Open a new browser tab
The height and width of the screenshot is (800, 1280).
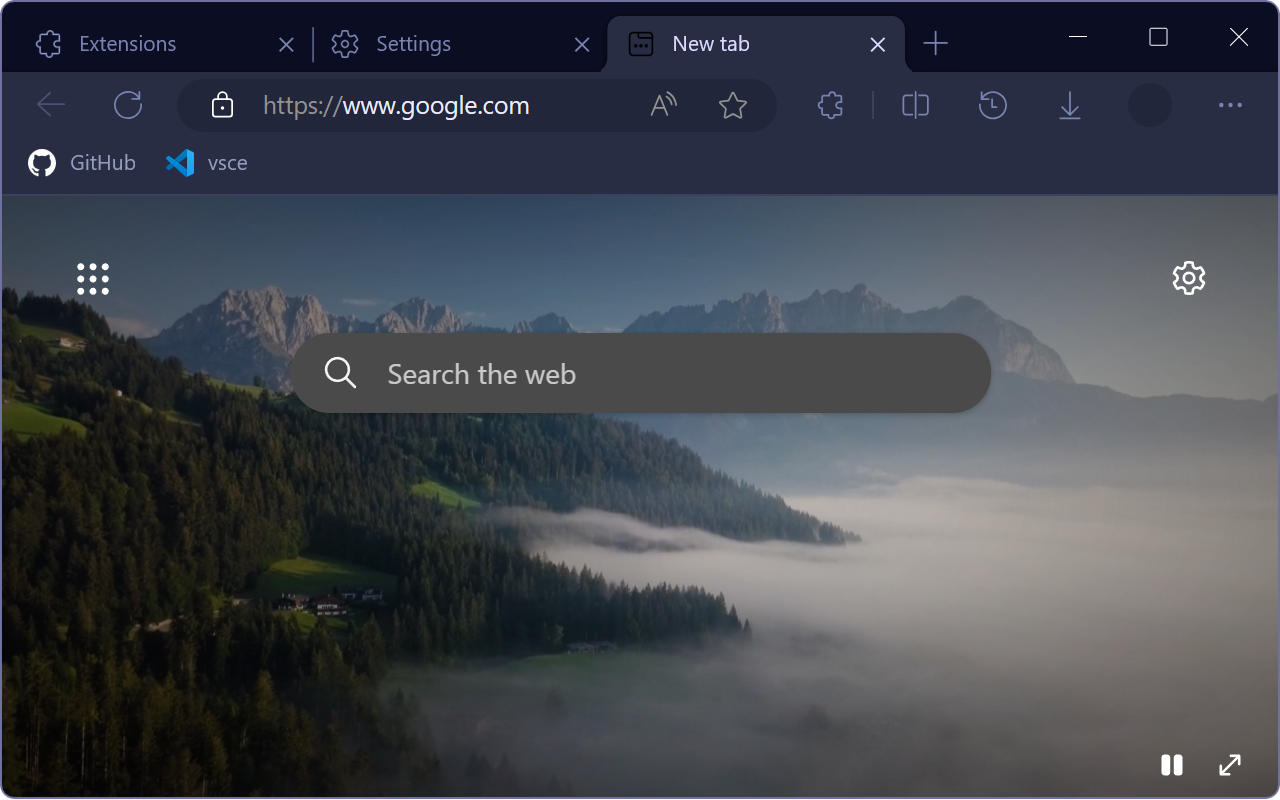pos(935,43)
